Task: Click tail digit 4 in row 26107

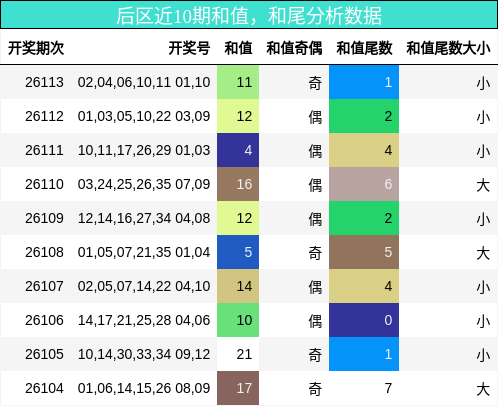Action: 364,286
